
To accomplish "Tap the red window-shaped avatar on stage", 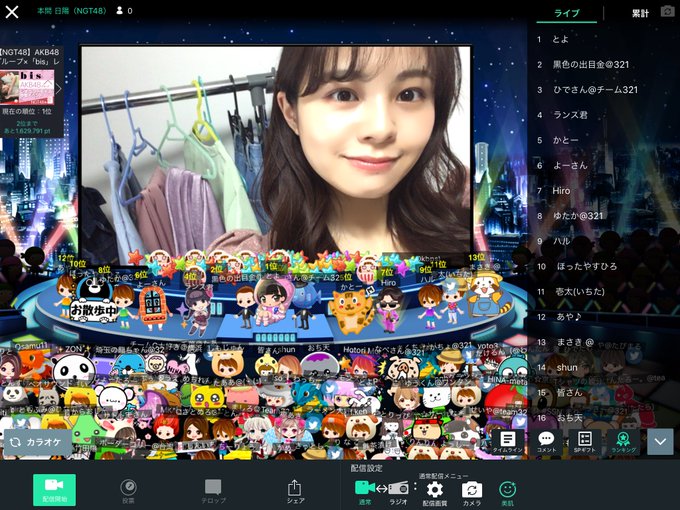I will [153, 307].
